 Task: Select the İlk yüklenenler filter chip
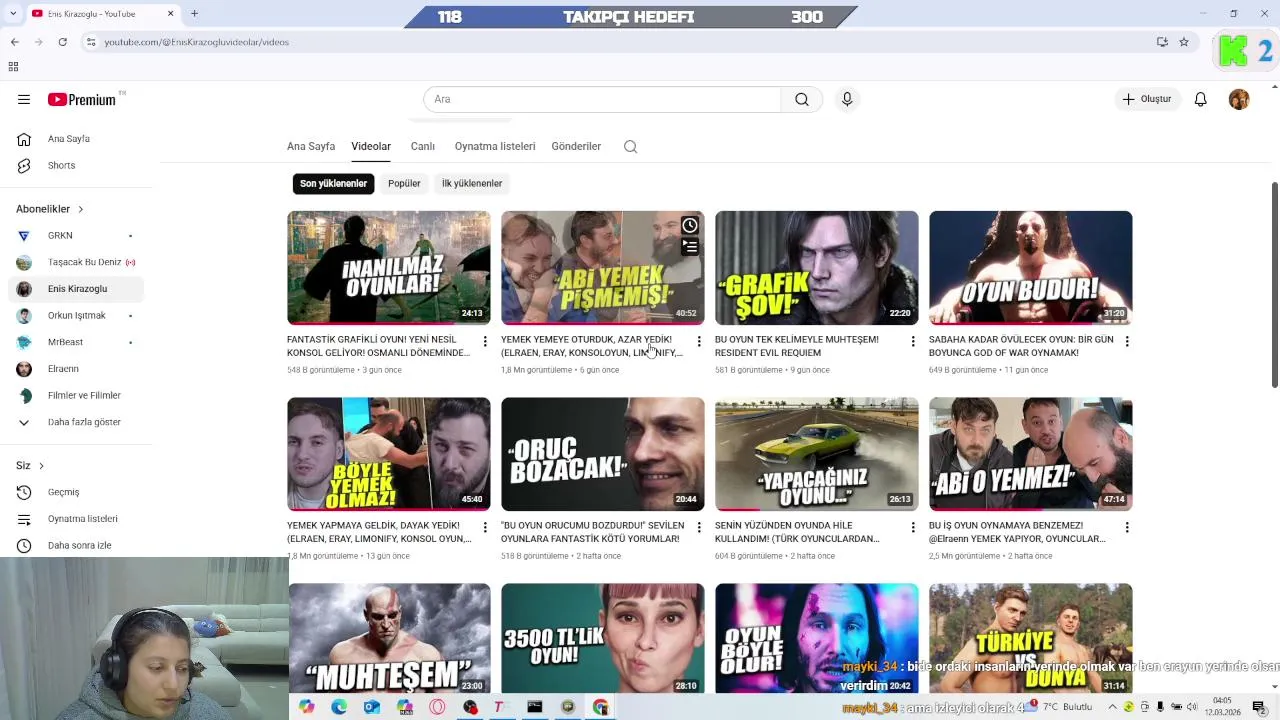pos(472,183)
